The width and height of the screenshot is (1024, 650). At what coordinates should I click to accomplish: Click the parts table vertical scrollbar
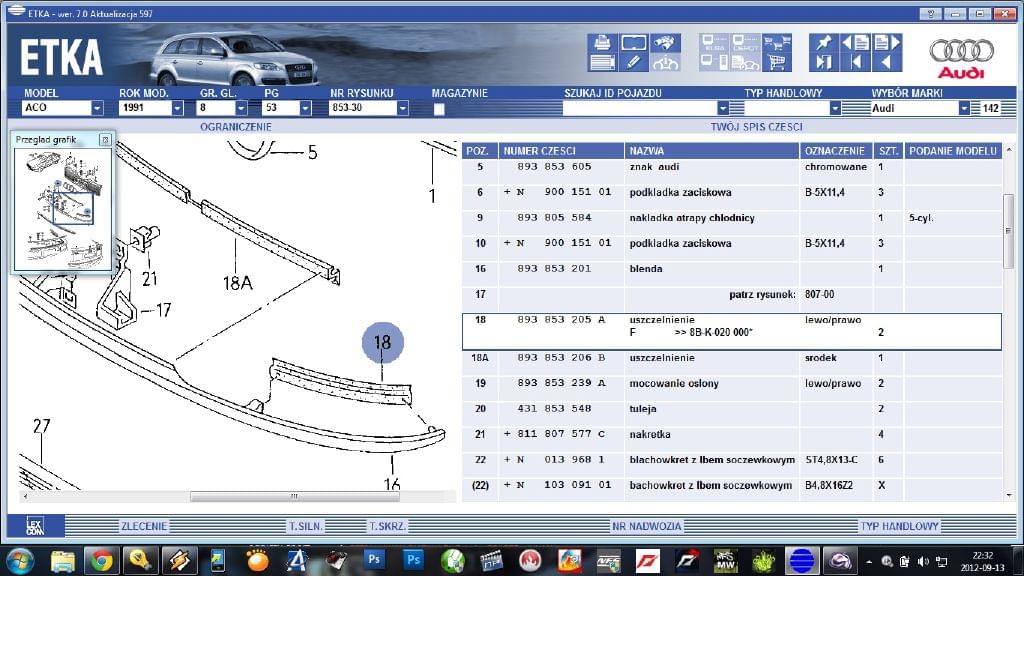[x=1008, y=231]
